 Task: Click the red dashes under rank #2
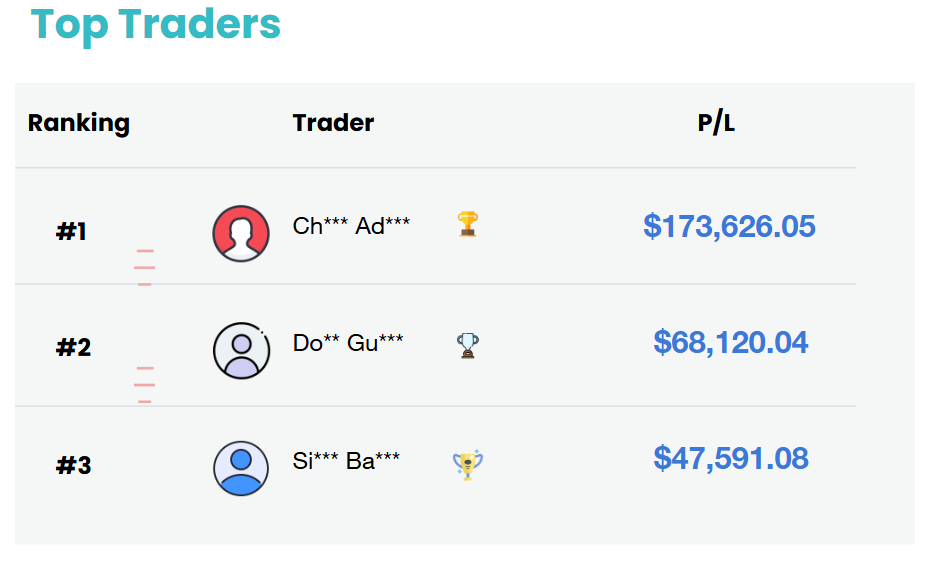click(x=145, y=385)
